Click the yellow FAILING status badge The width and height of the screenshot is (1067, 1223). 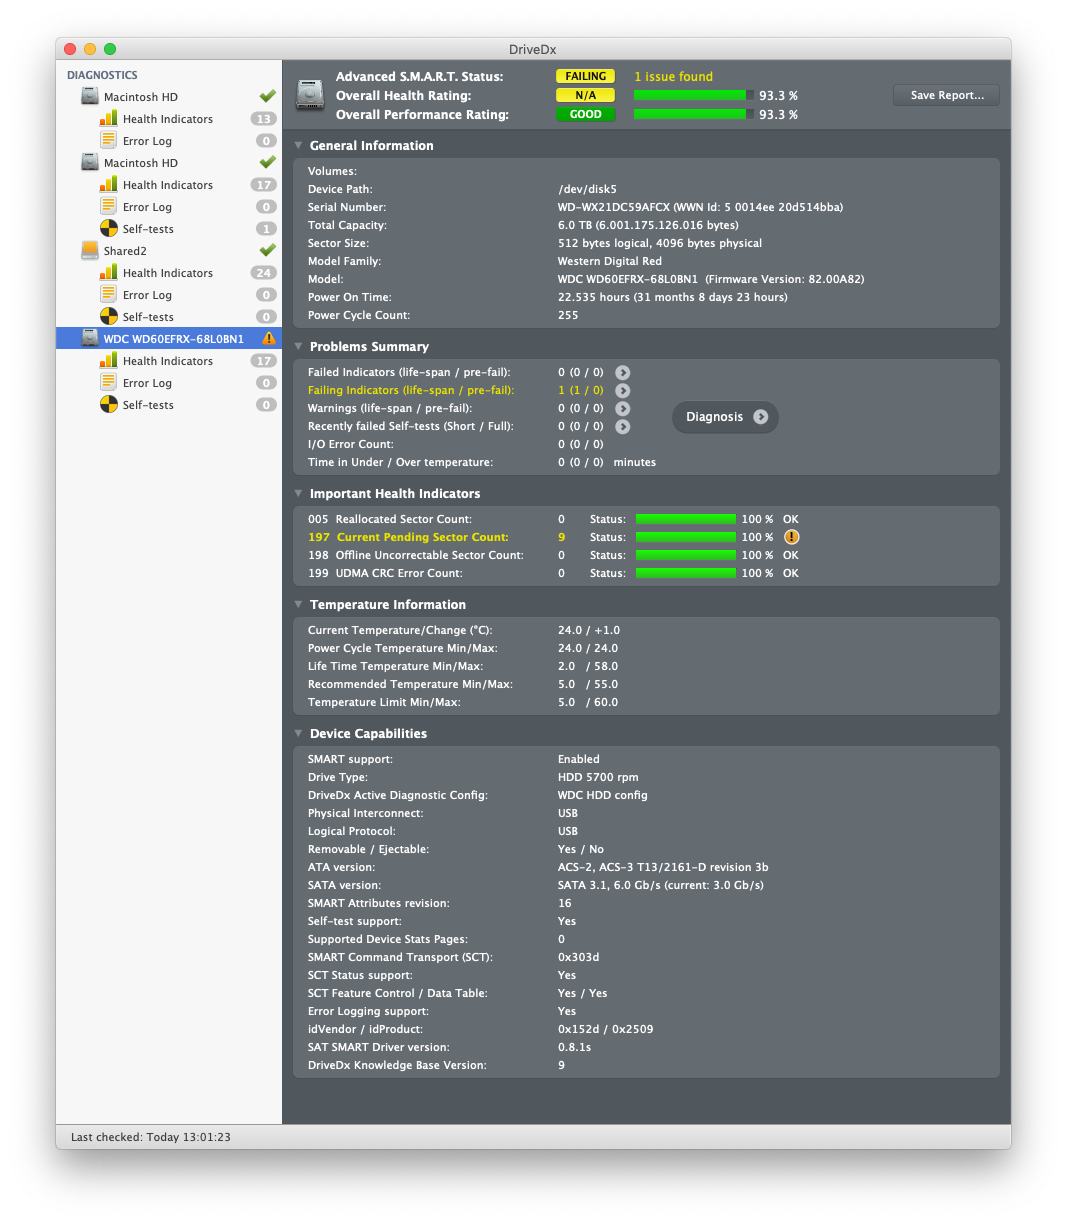pyautogui.click(x=585, y=76)
